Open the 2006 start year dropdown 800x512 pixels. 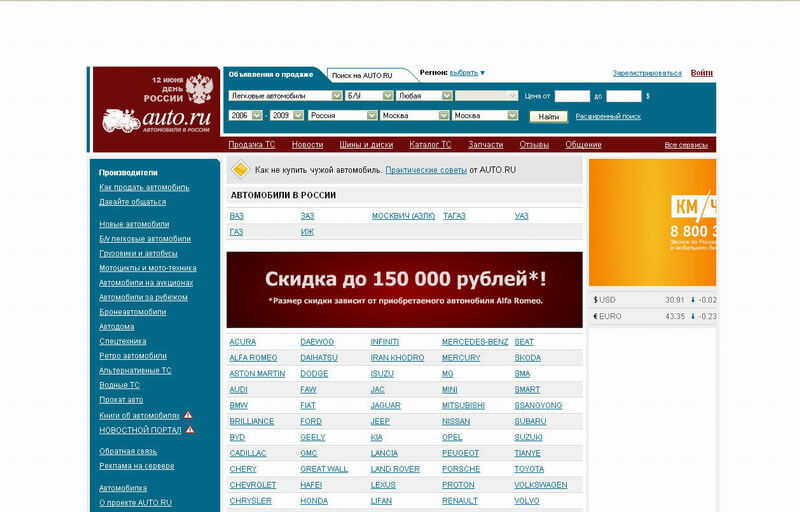(245, 115)
